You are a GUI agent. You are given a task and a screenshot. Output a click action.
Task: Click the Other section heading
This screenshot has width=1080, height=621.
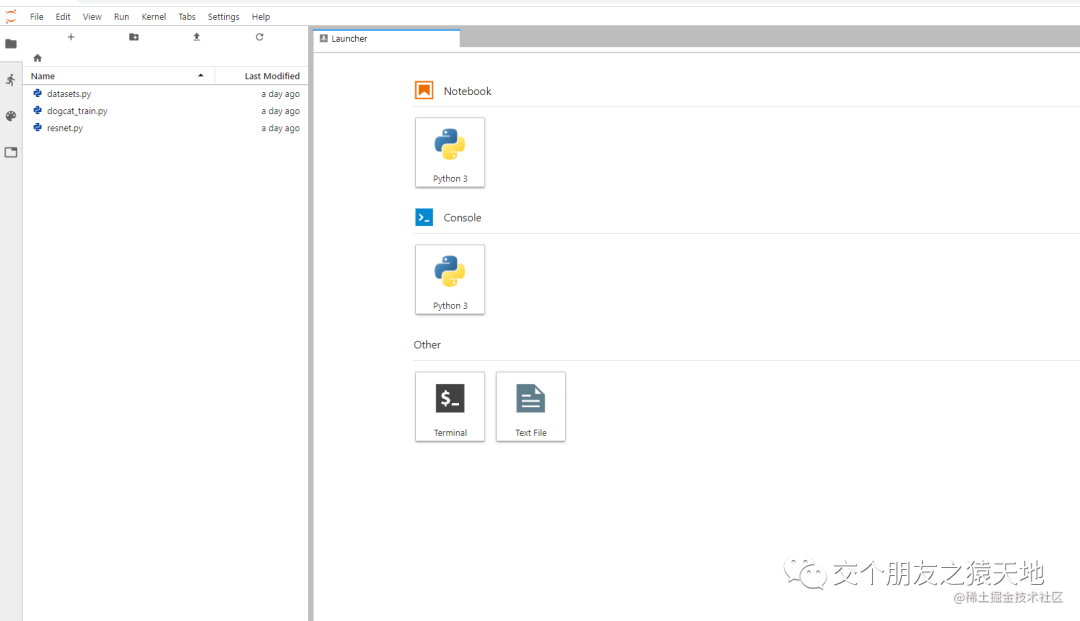coord(427,345)
